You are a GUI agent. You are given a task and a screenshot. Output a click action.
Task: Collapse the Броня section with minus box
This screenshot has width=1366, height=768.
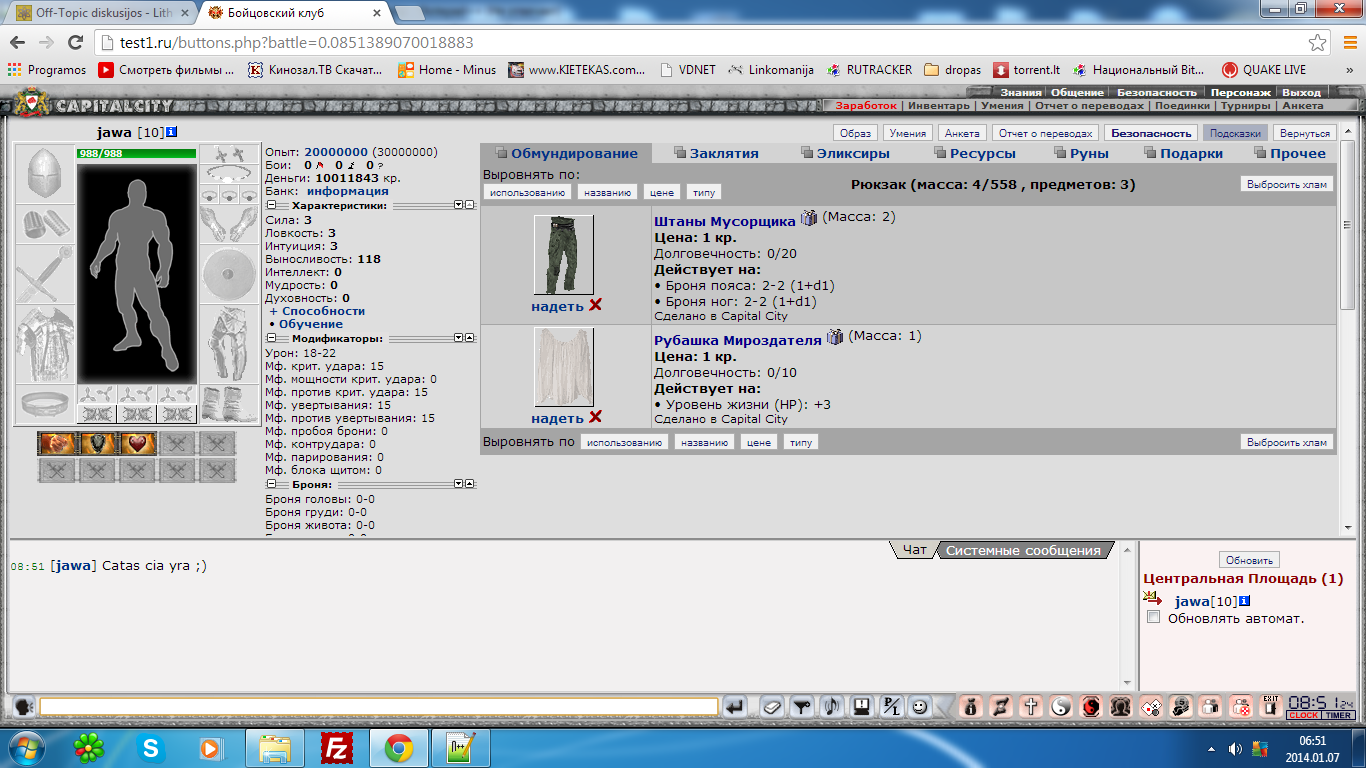pos(271,484)
